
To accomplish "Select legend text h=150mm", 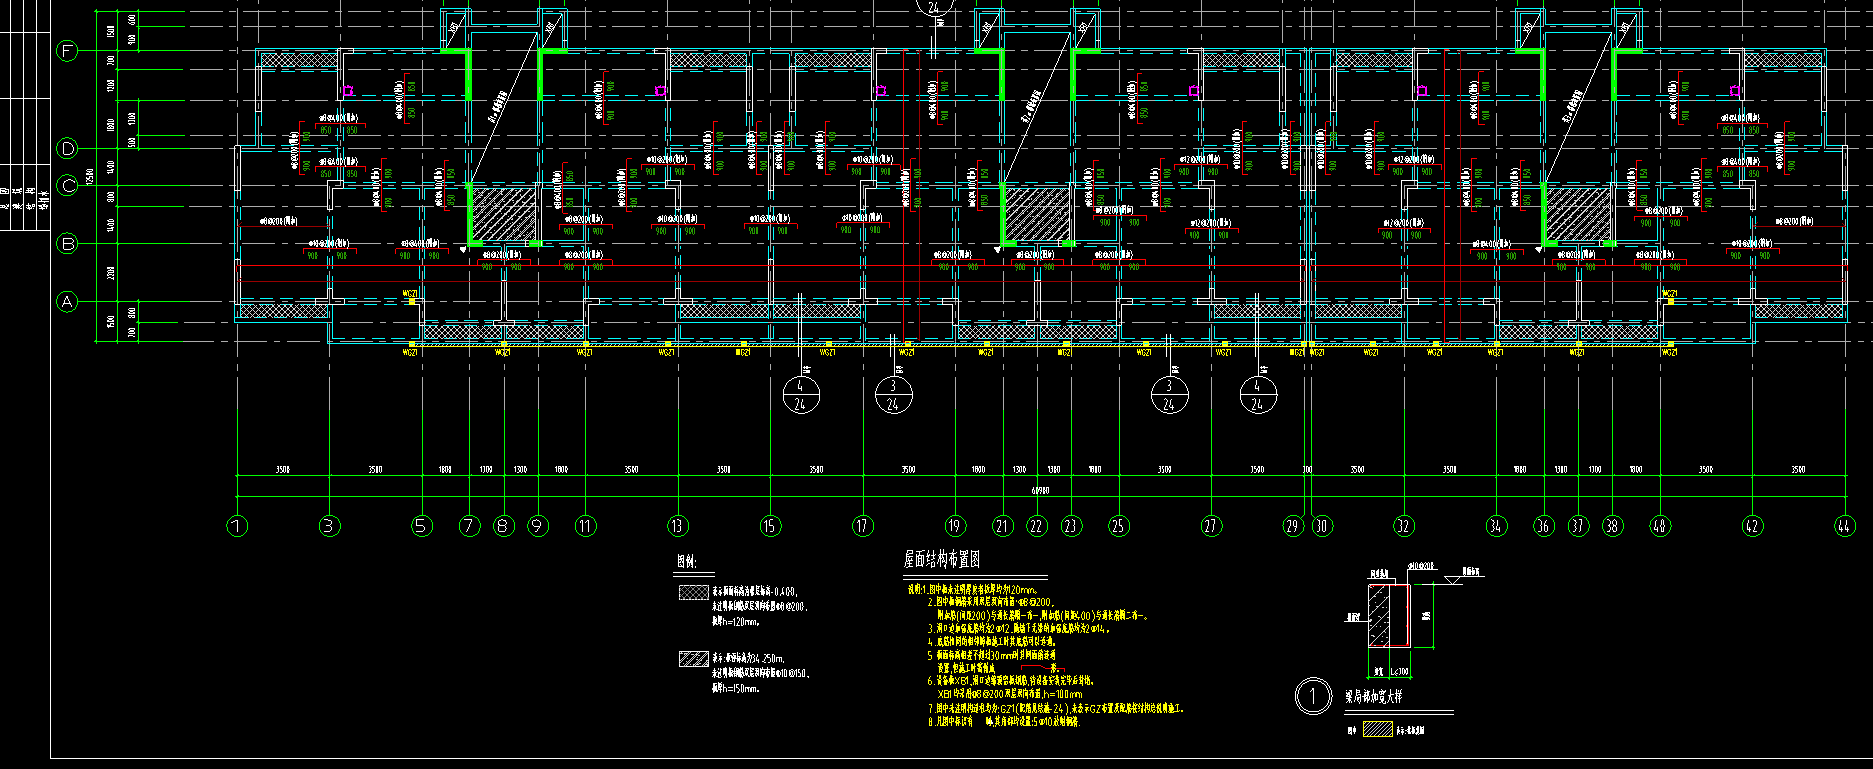I will (x=736, y=688).
